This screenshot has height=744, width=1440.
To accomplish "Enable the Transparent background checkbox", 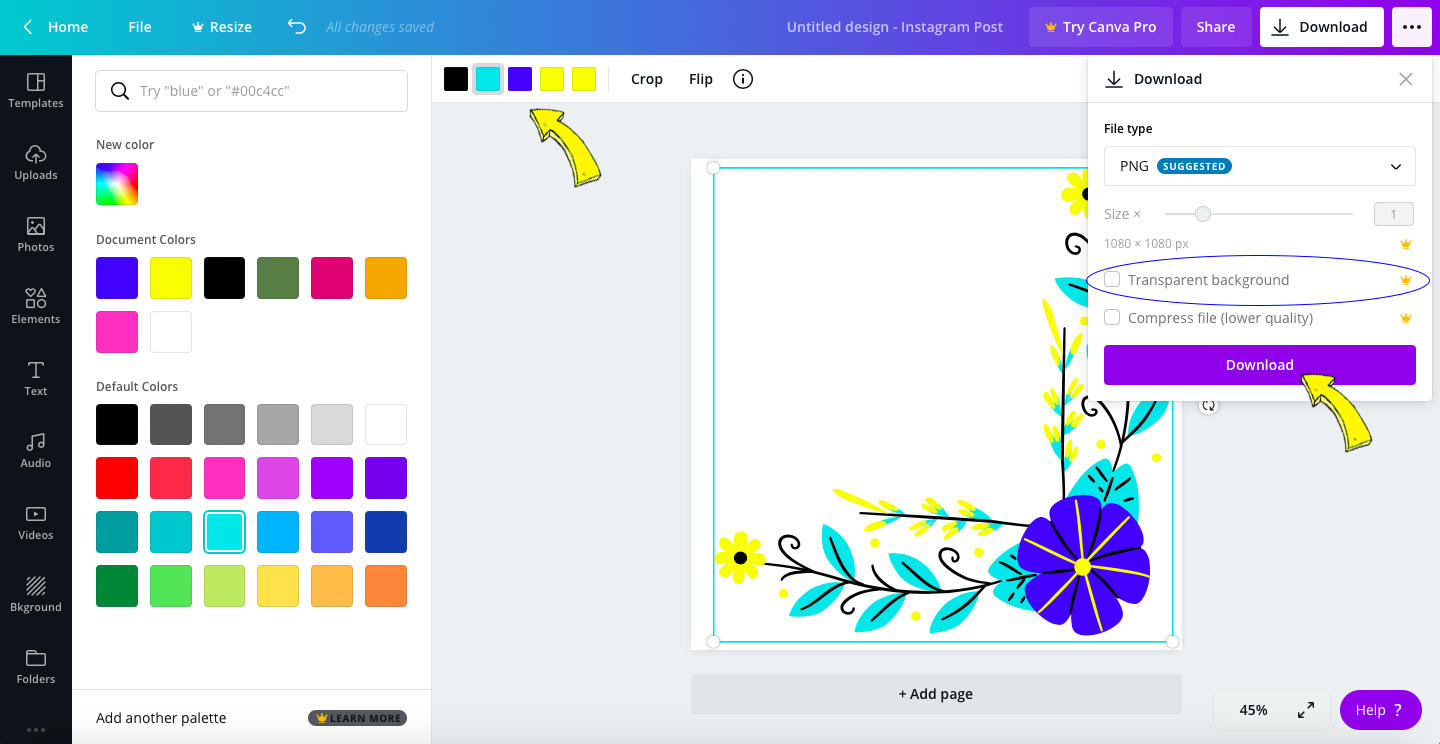I will click(1112, 280).
